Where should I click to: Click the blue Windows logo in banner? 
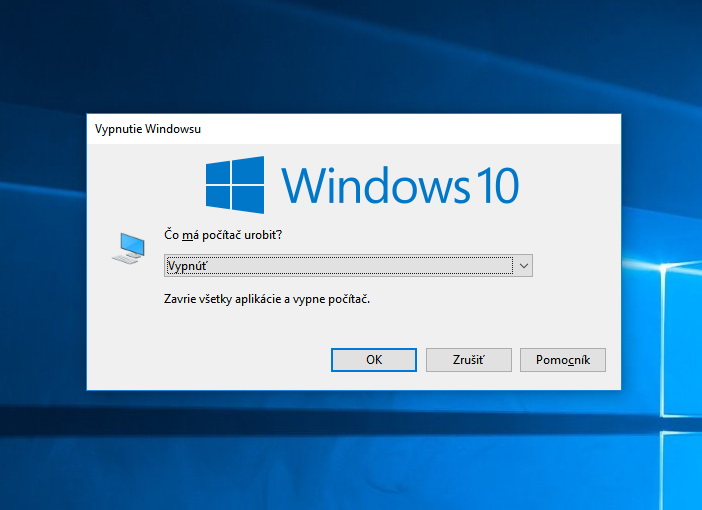coord(235,184)
